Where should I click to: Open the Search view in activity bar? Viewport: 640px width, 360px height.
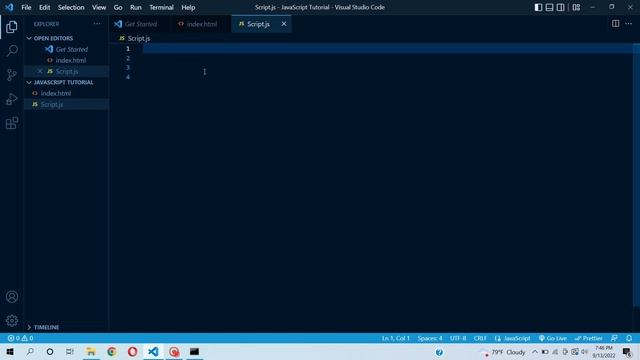pos(12,51)
